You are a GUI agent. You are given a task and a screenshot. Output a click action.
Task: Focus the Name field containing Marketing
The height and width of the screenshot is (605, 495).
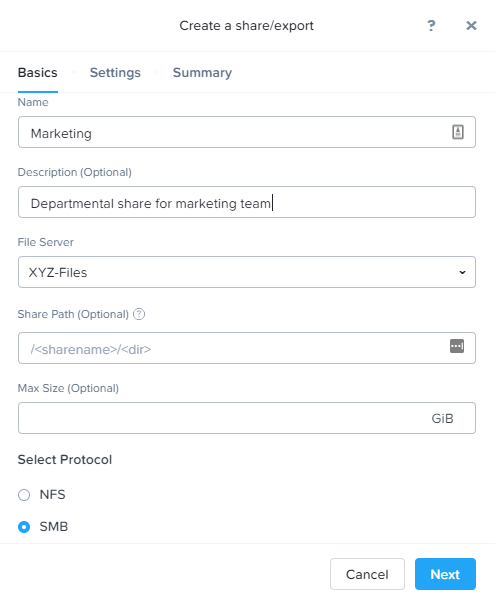[247, 132]
